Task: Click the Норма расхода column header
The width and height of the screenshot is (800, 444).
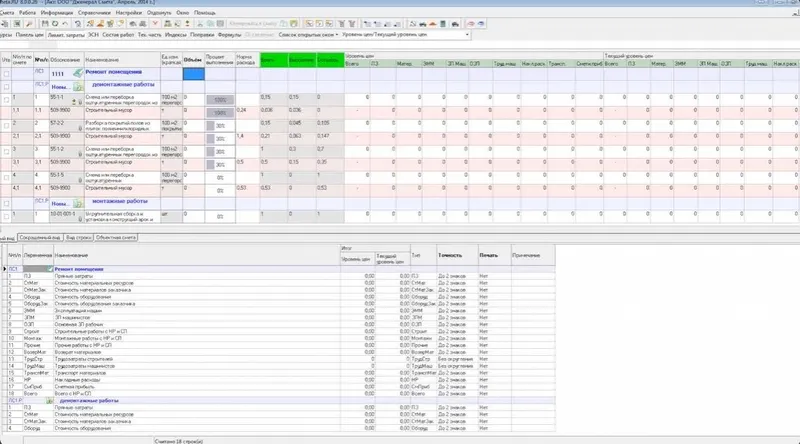Action: tap(247, 60)
